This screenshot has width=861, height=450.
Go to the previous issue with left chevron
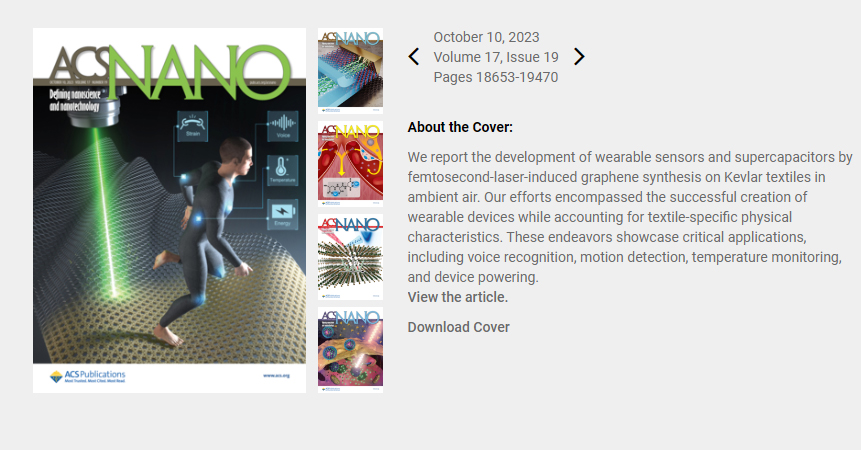pyautogui.click(x=414, y=57)
